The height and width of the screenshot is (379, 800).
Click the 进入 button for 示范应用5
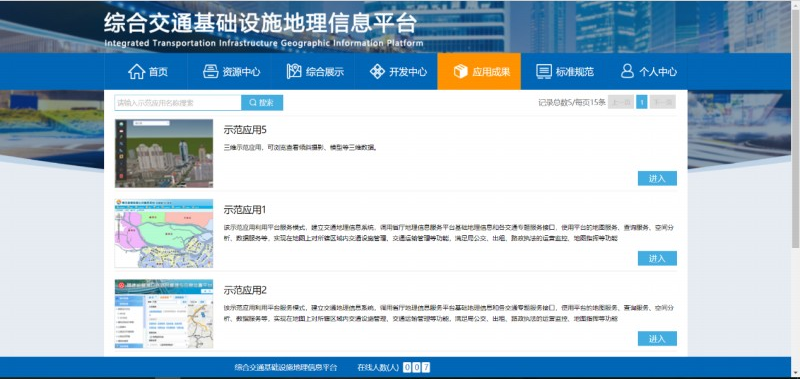[657, 179]
